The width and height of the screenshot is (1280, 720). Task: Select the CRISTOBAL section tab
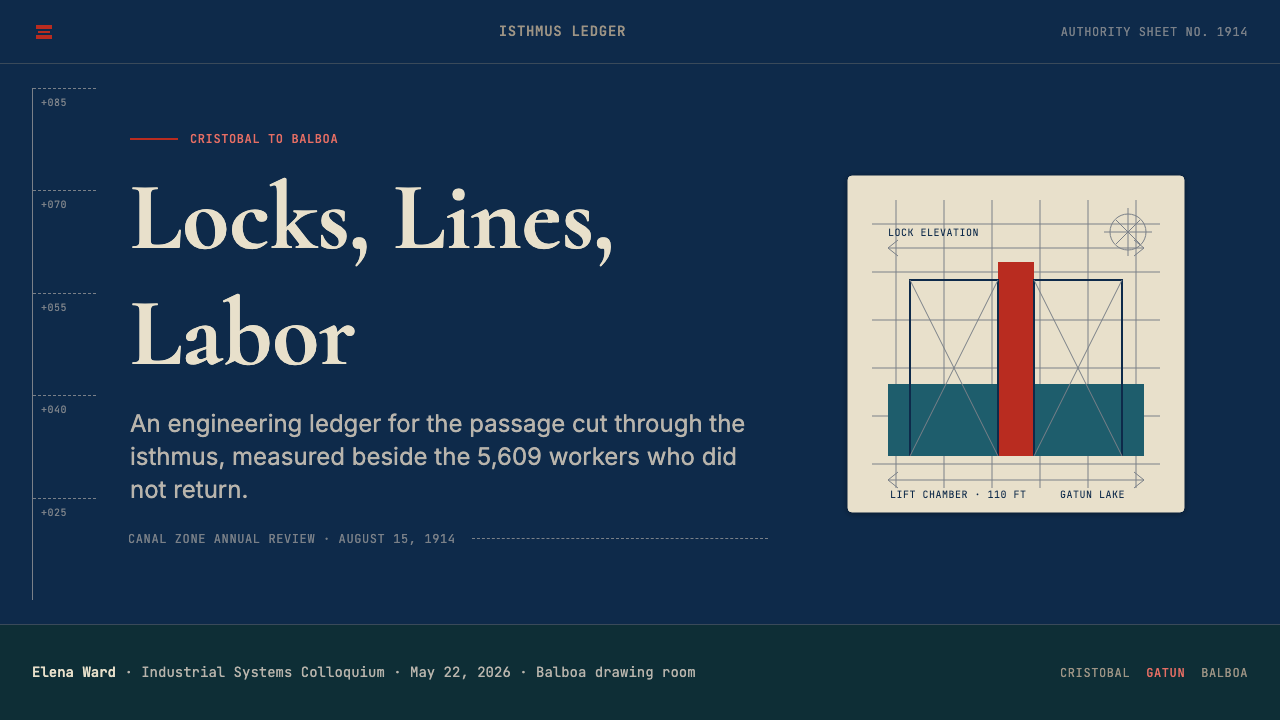click(1095, 673)
